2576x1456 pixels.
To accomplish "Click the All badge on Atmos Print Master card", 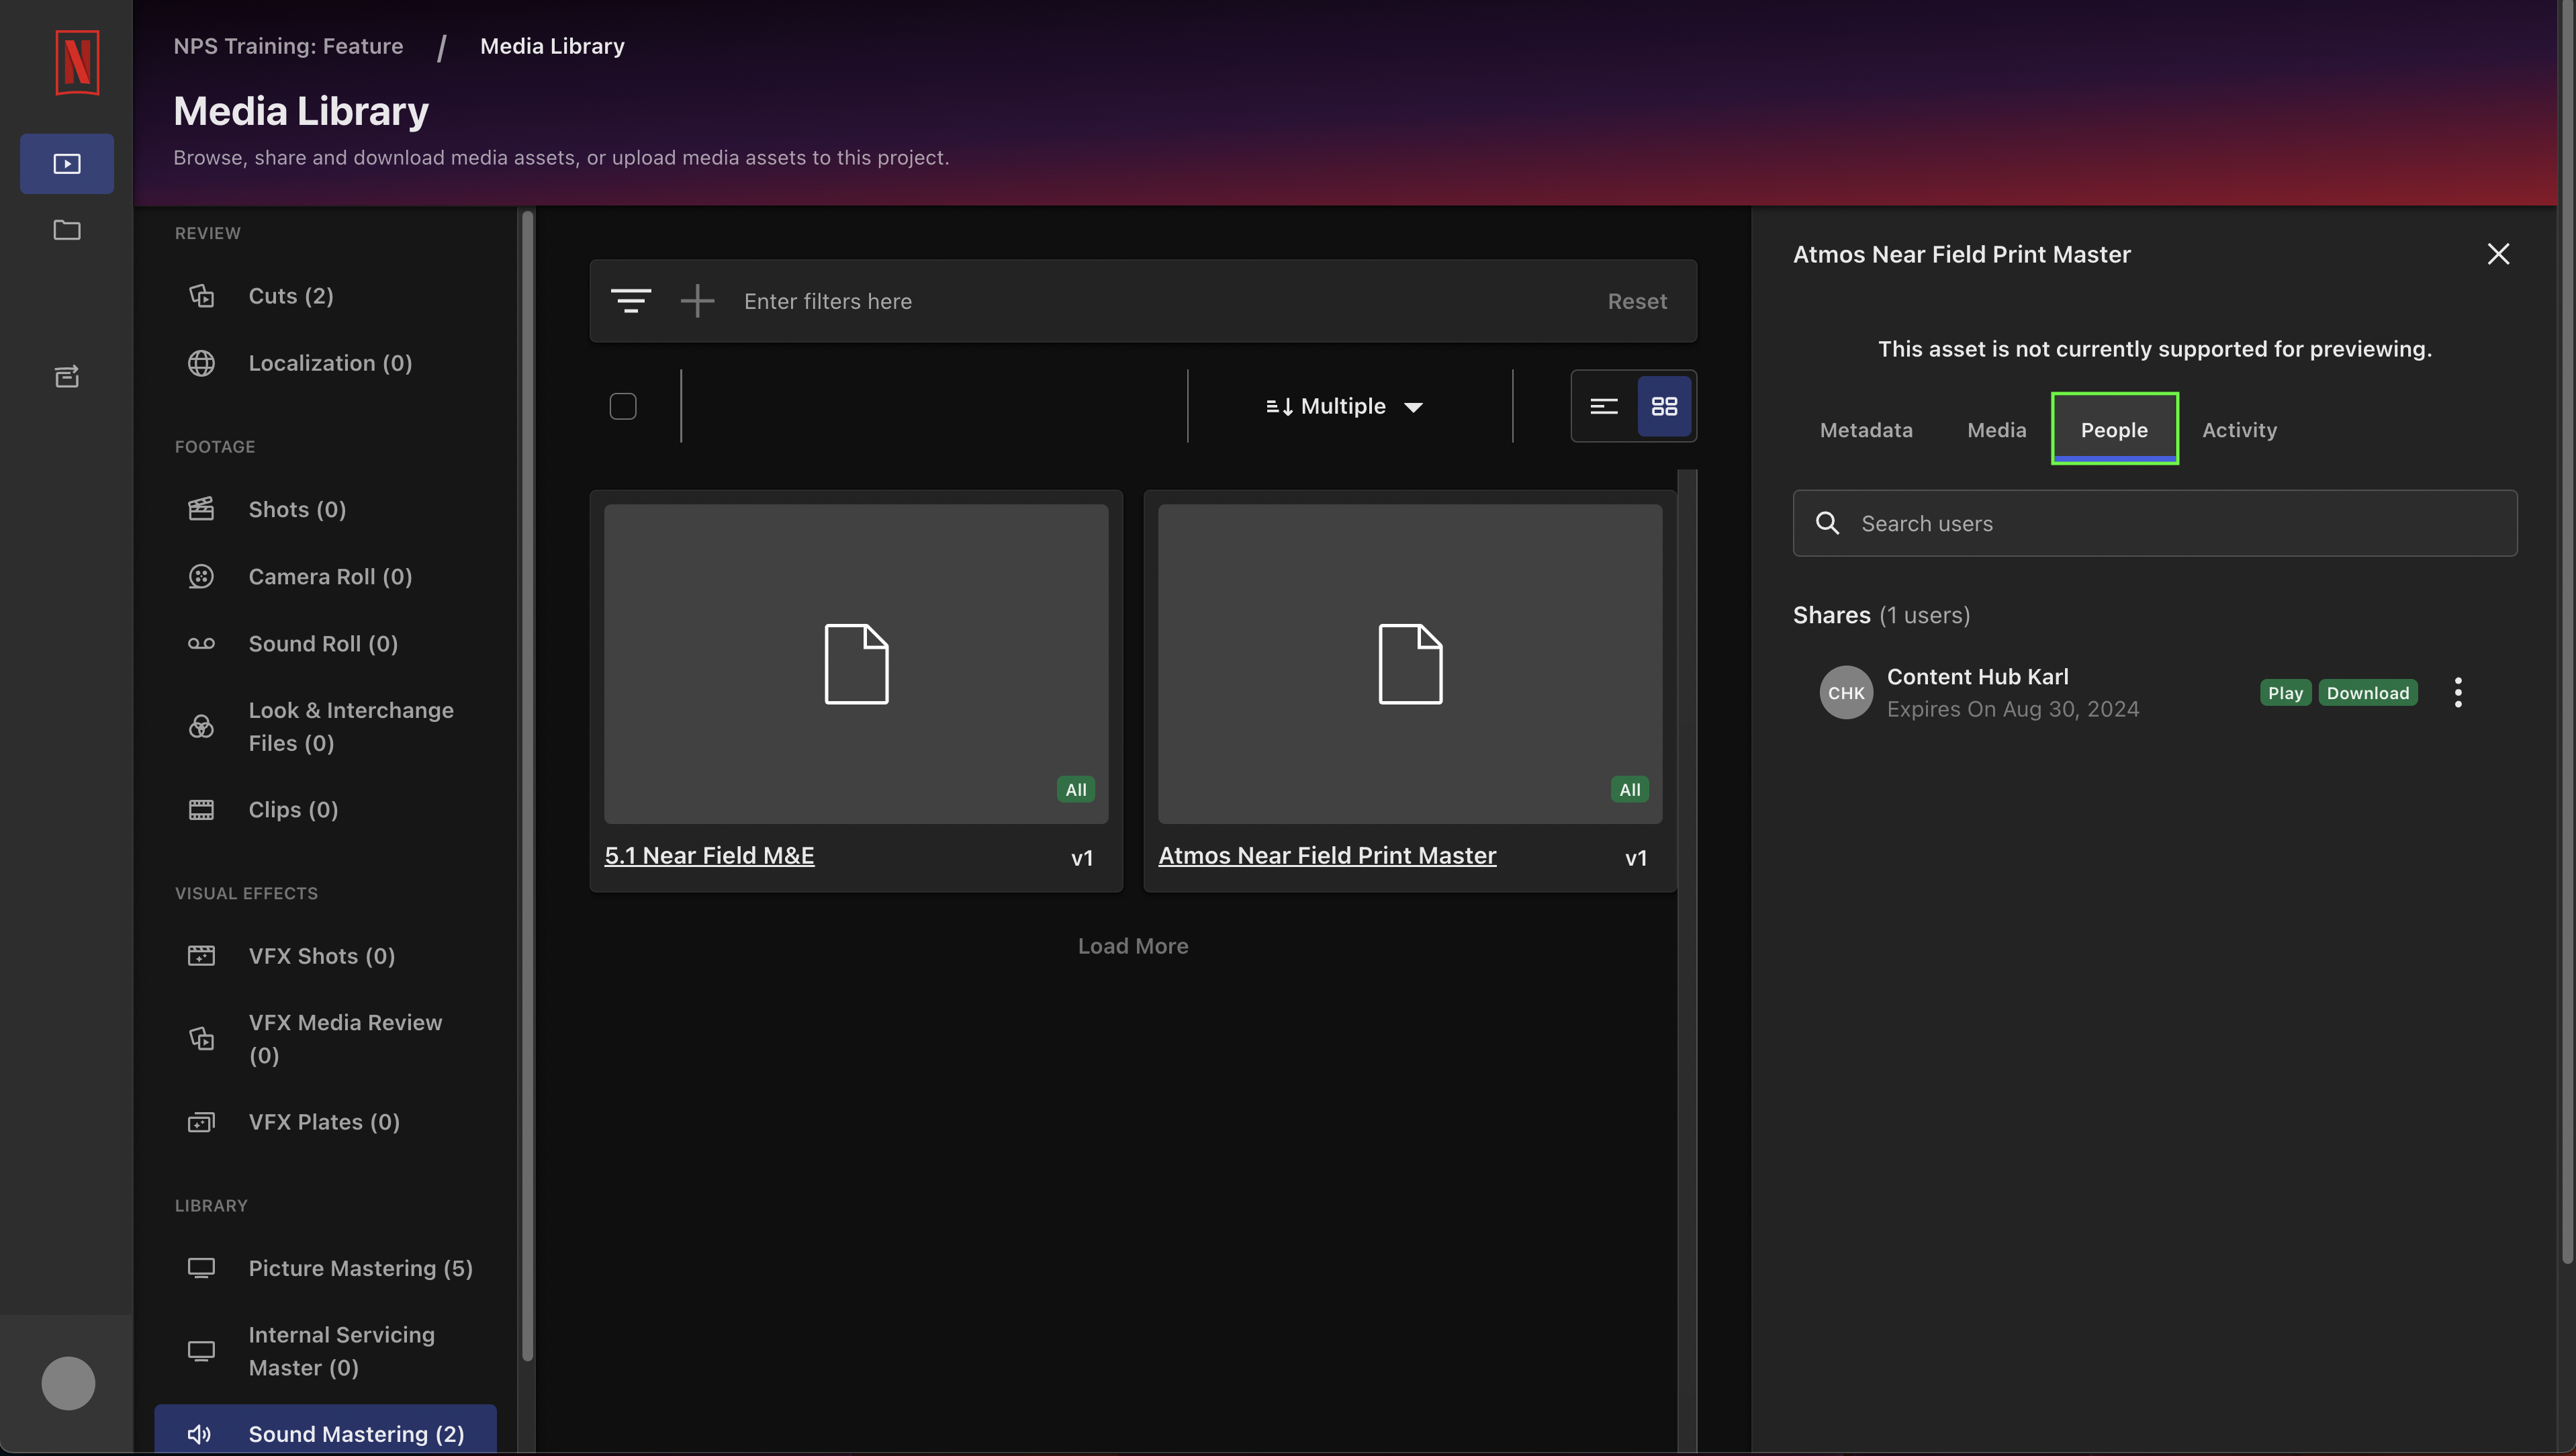I will (1630, 789).
